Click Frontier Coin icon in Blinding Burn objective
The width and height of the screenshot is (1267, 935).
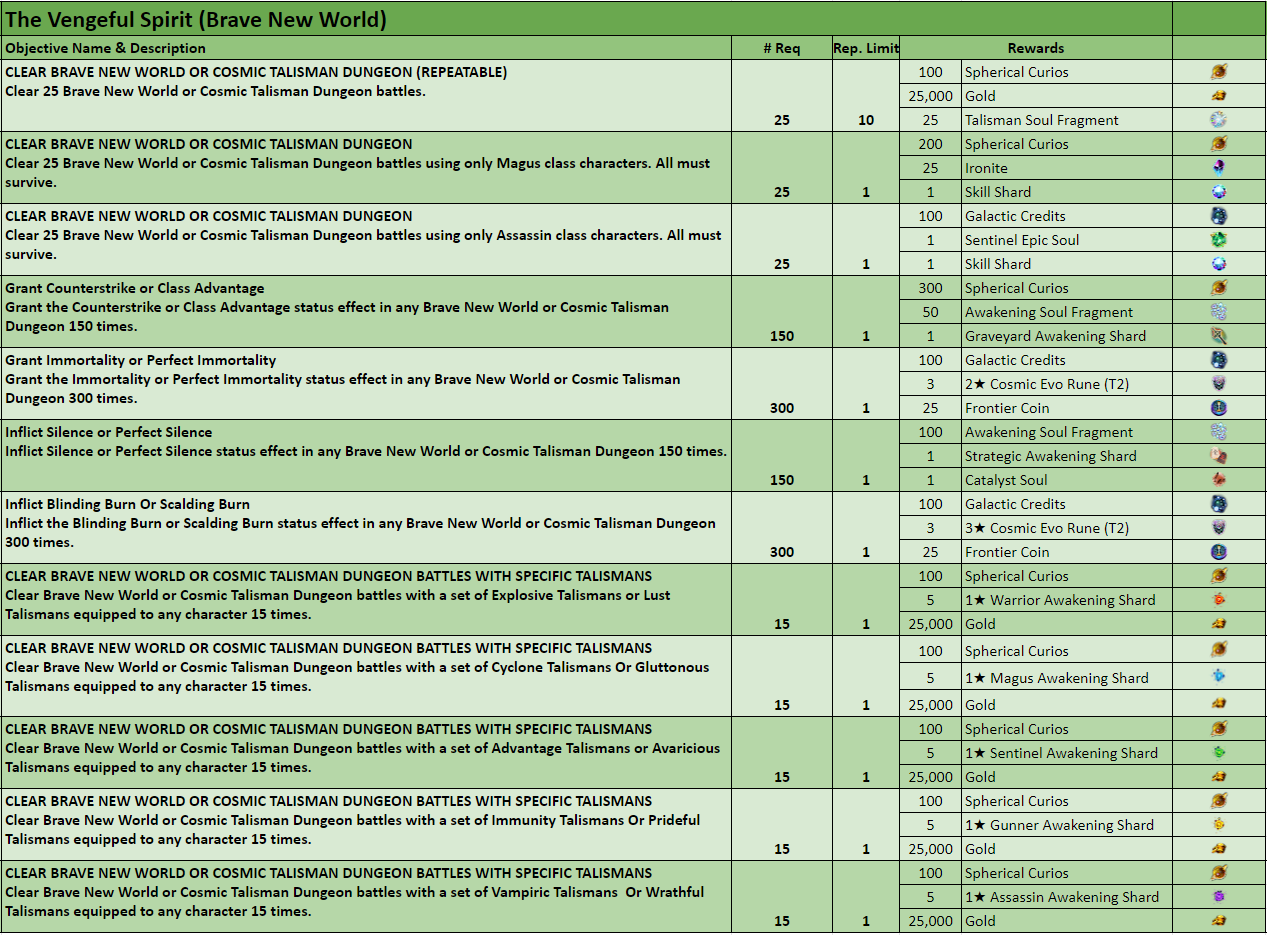click(1218, 552)
